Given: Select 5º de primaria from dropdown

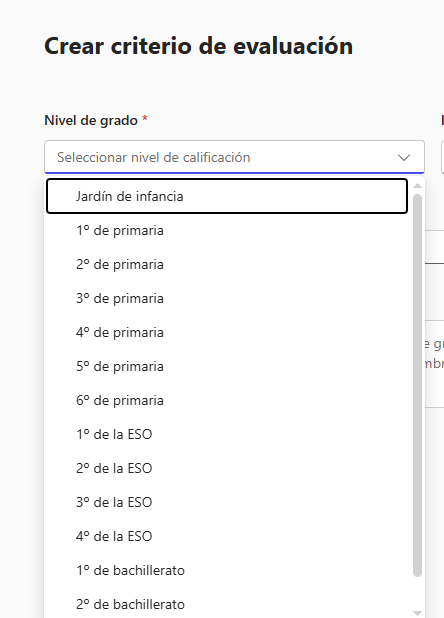Looking at the screenshot, I should pyautogui.click(x=227, y=367).
